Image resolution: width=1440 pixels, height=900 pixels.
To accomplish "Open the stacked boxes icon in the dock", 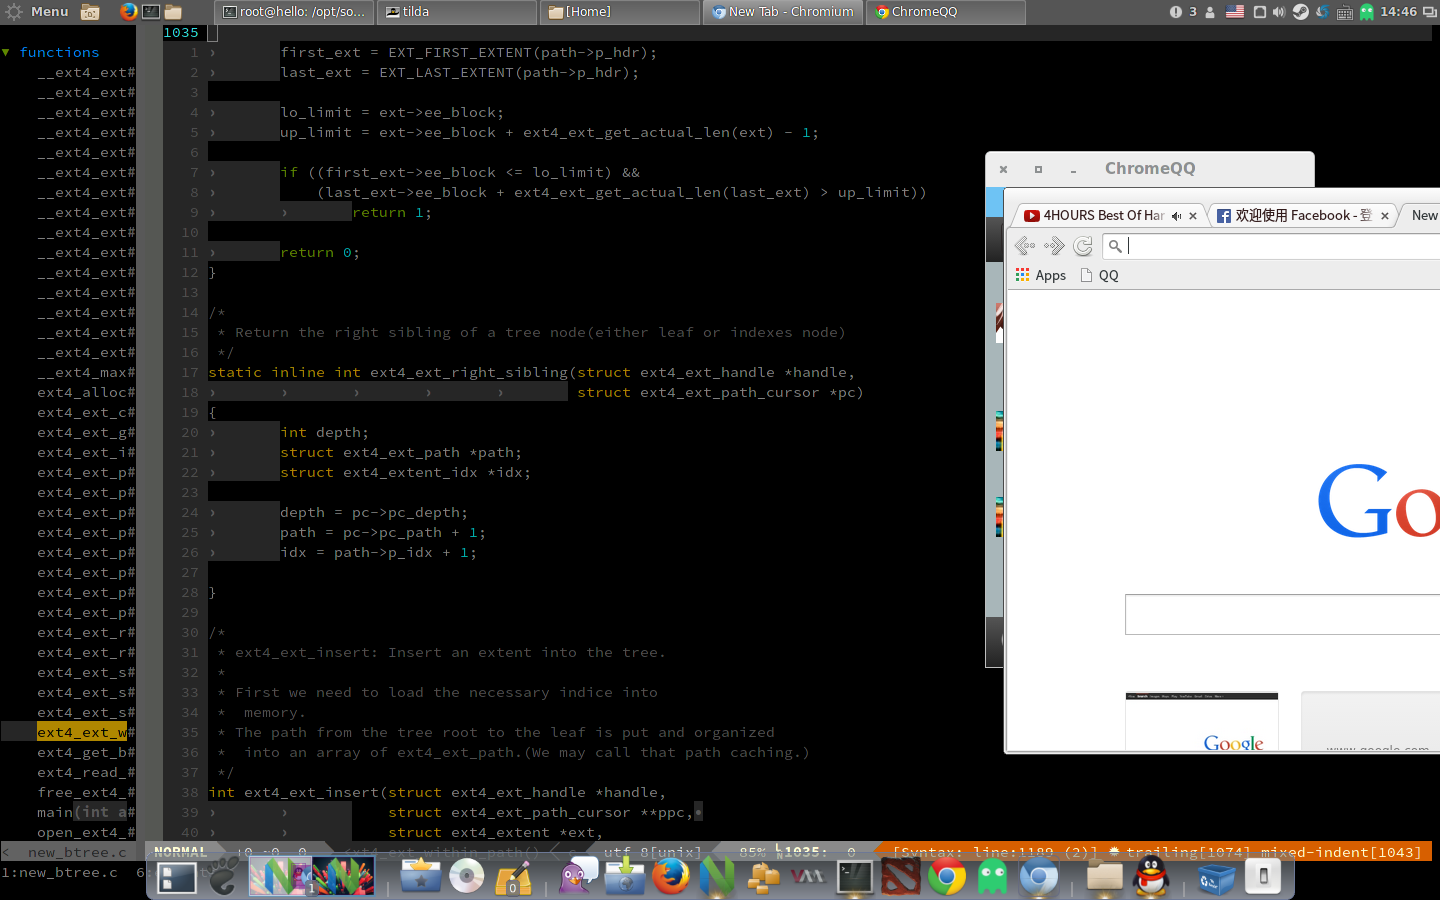I will click(x=764, y=877).
